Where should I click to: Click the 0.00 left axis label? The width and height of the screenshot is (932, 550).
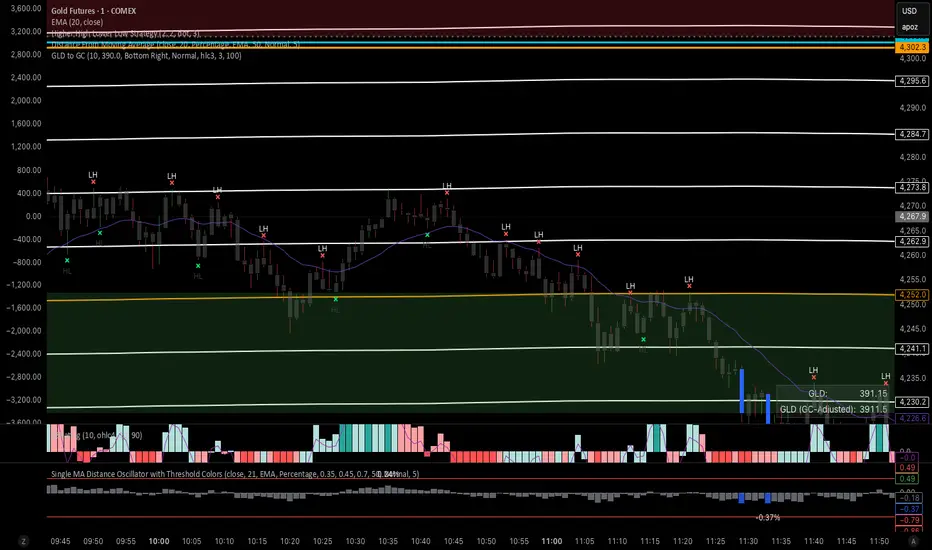[33, 216]
